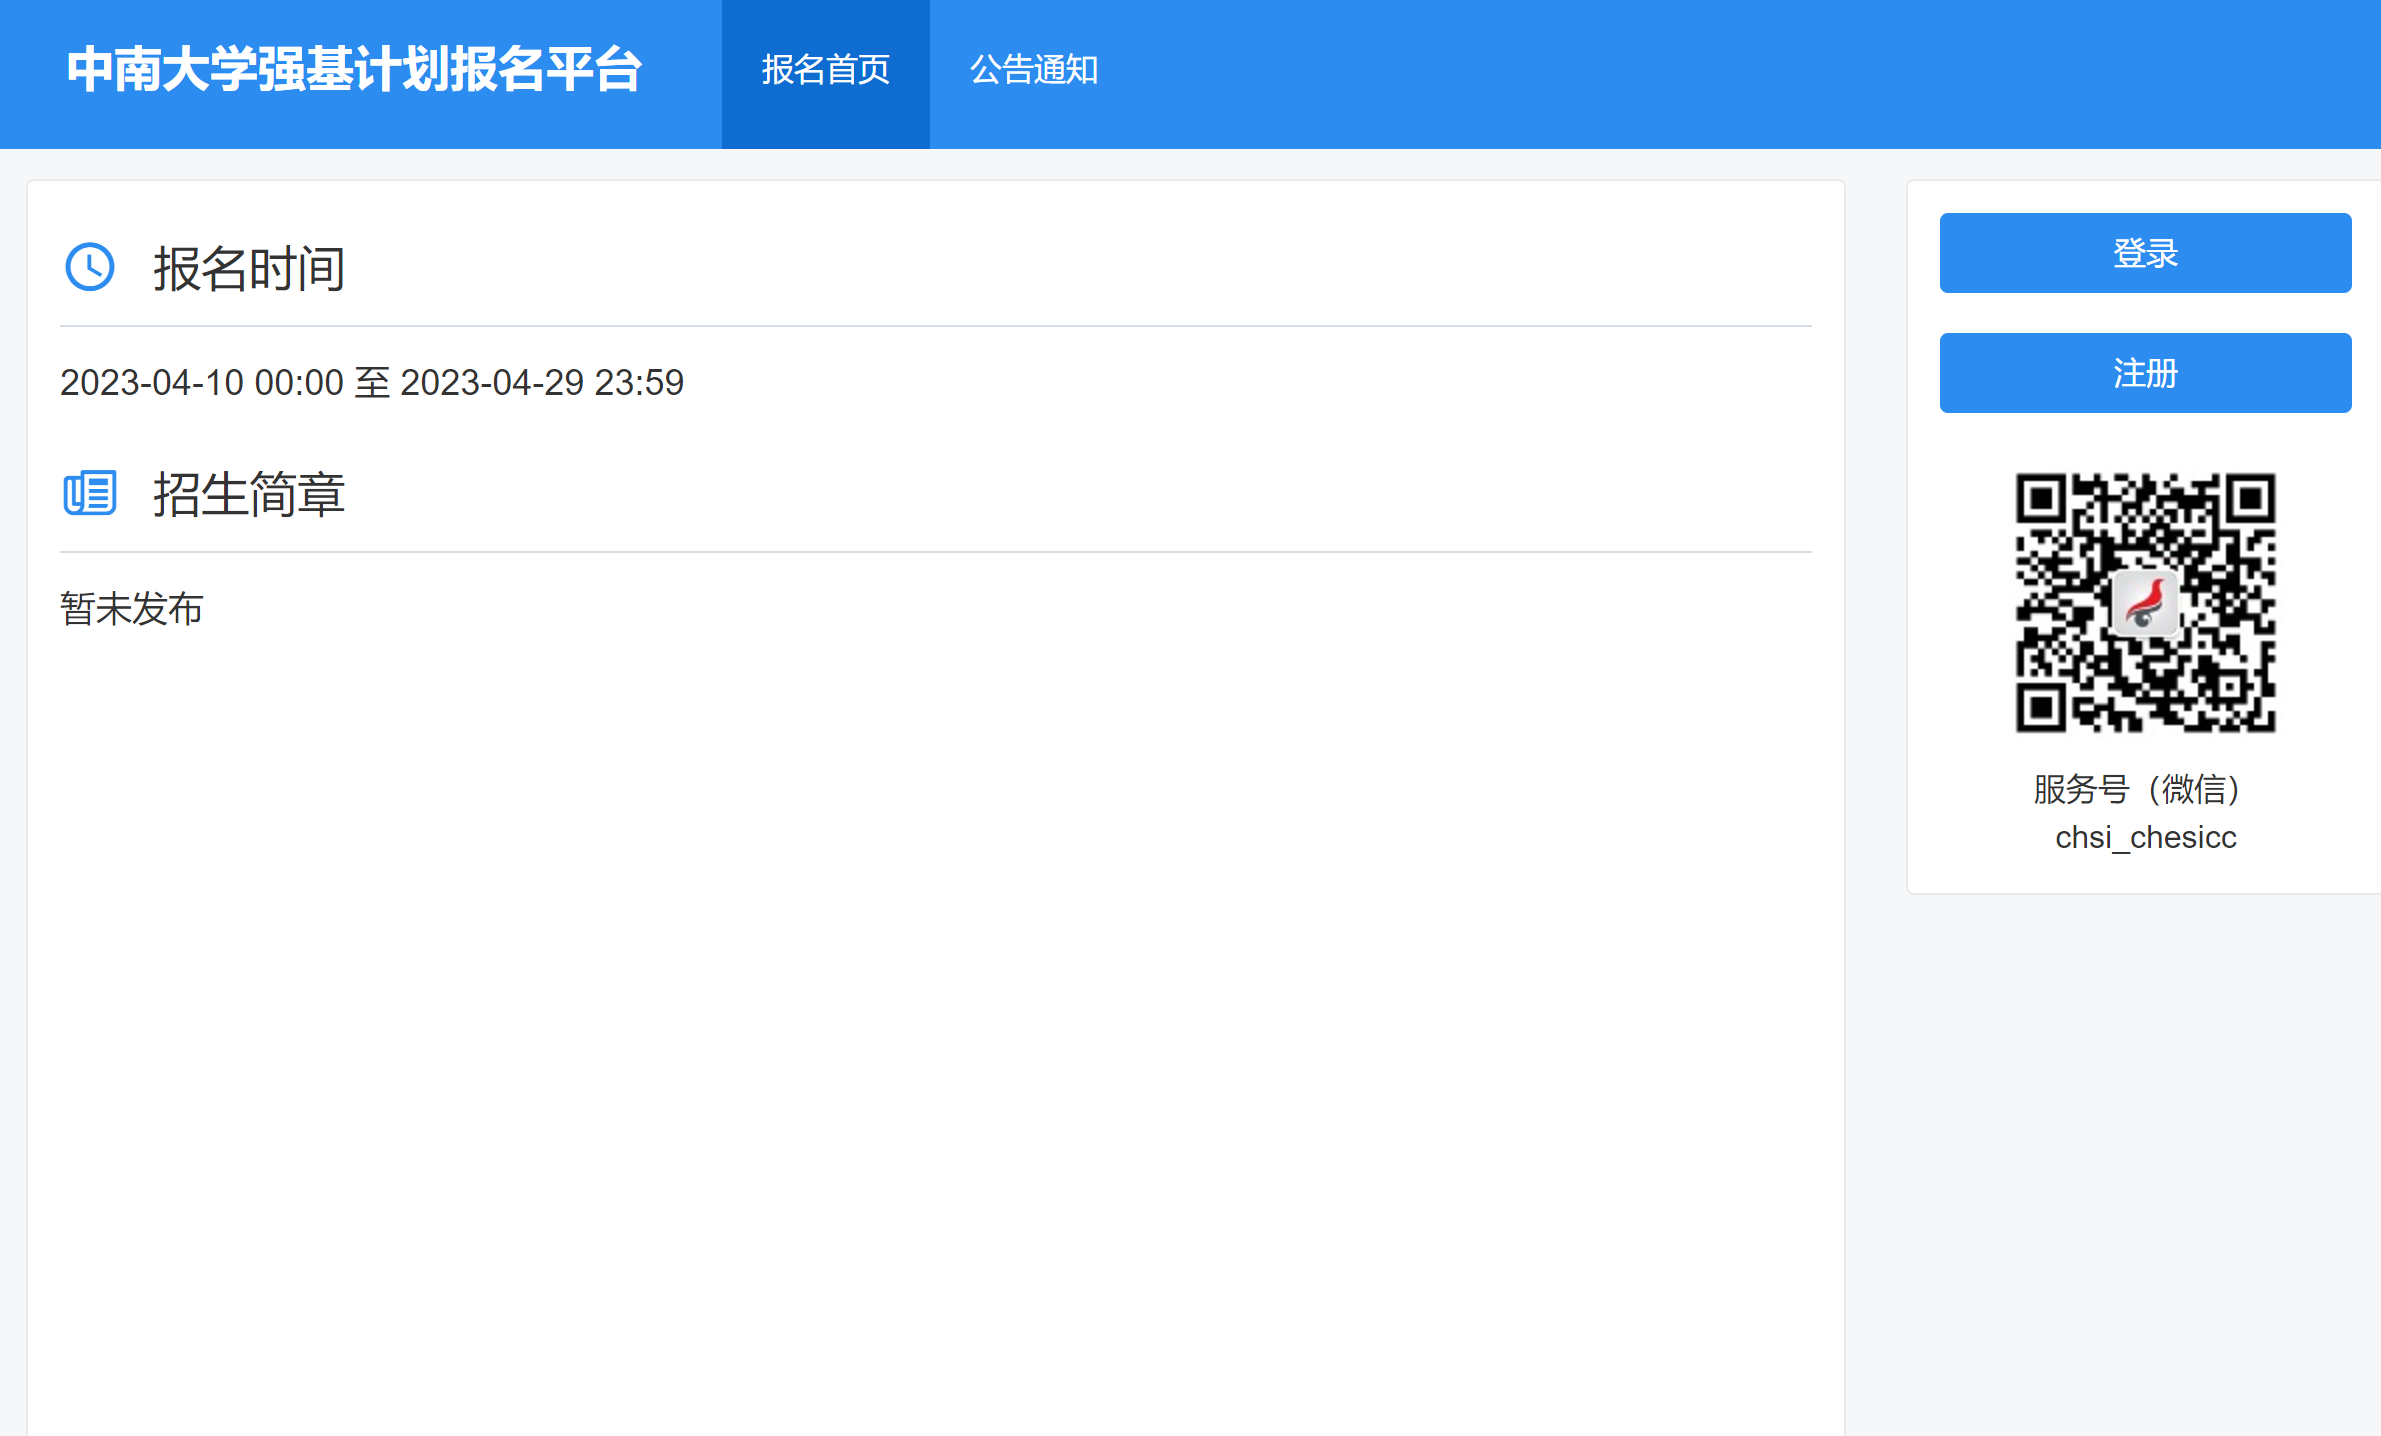
Task: Click the top-right corner square of QR code
Action: point(2250,499)
